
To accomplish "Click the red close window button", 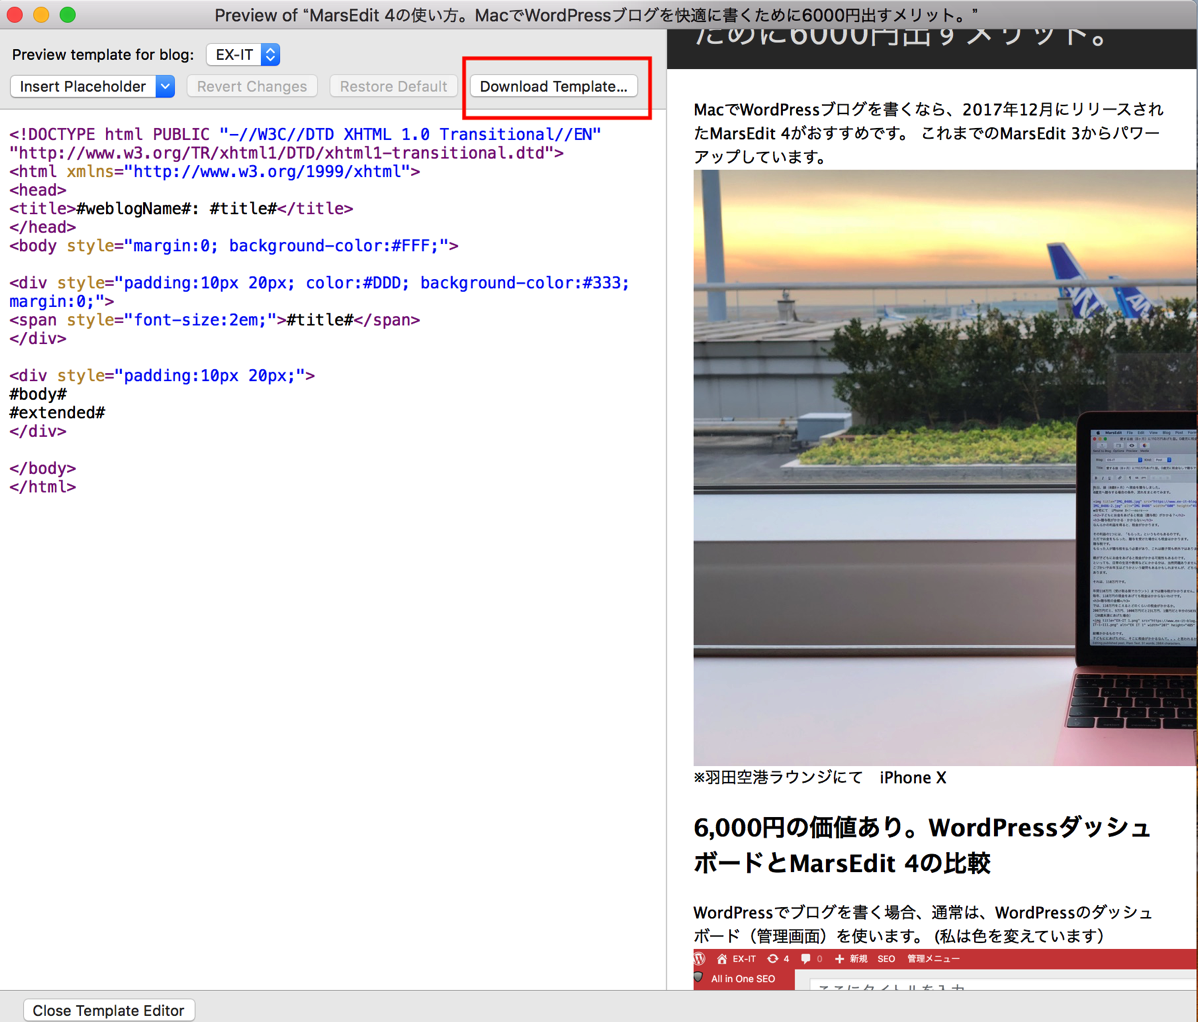I will point(15,15).
